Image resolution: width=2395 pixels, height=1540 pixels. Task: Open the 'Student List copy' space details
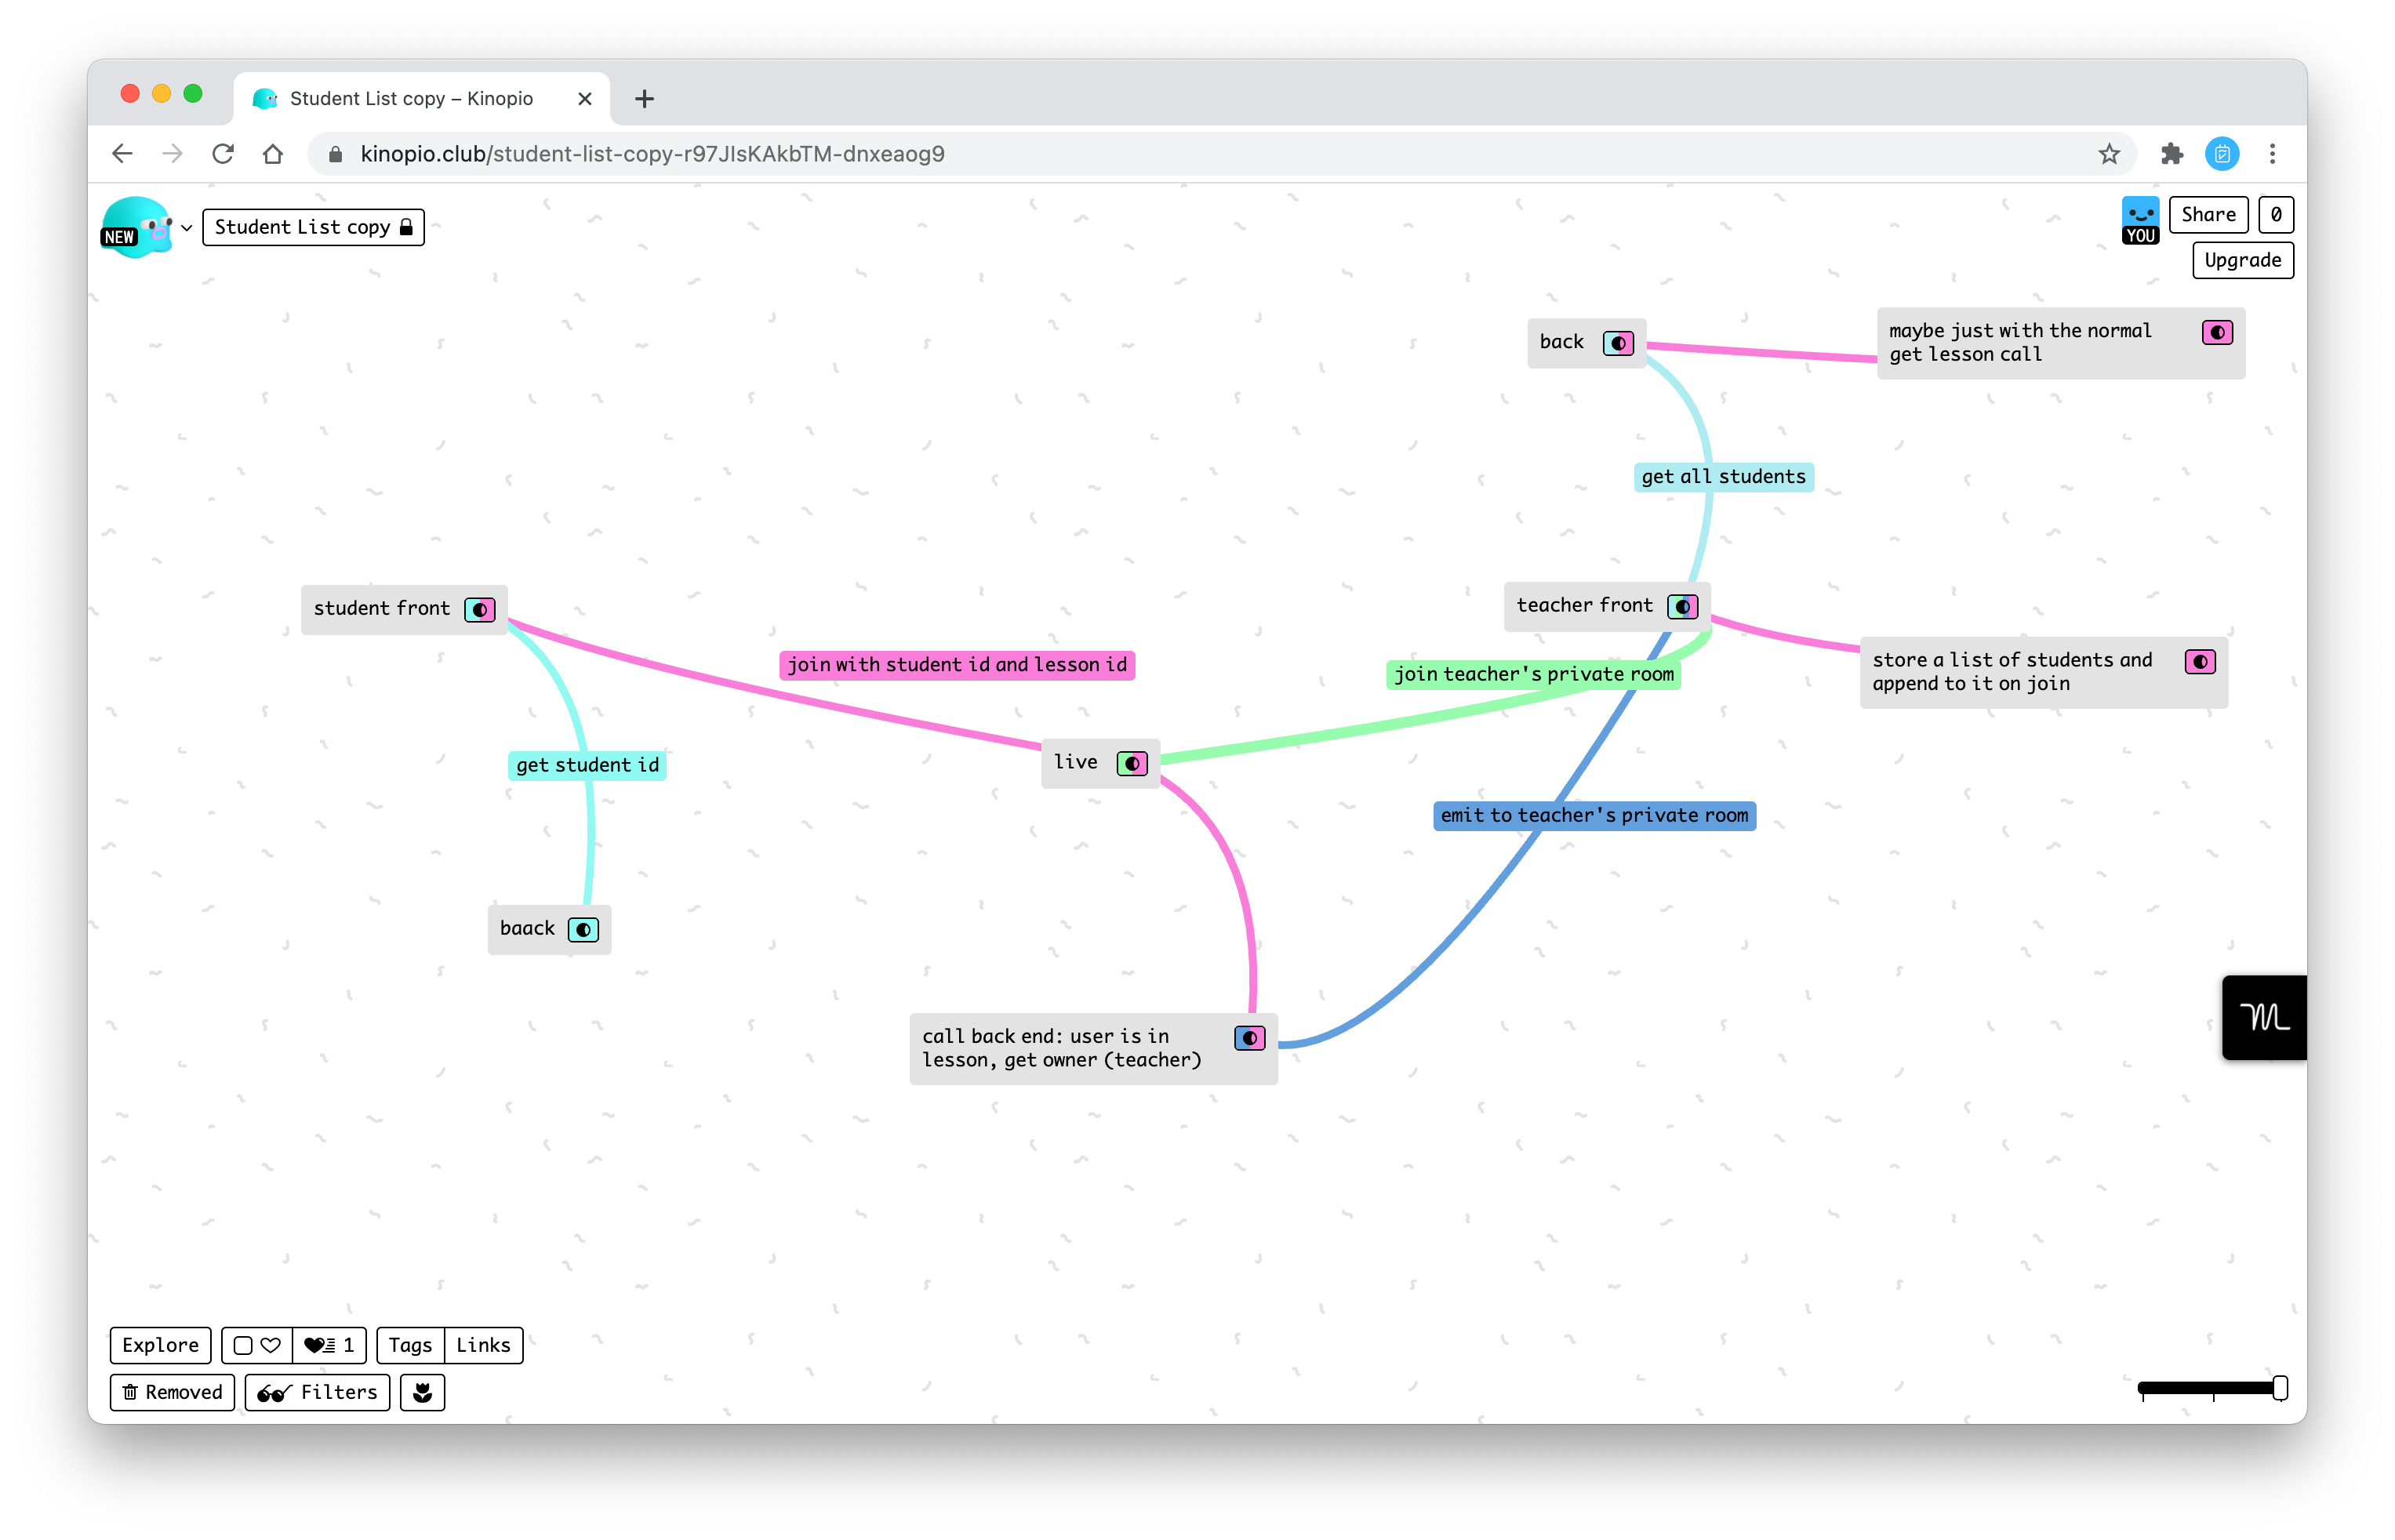point(313,227)
